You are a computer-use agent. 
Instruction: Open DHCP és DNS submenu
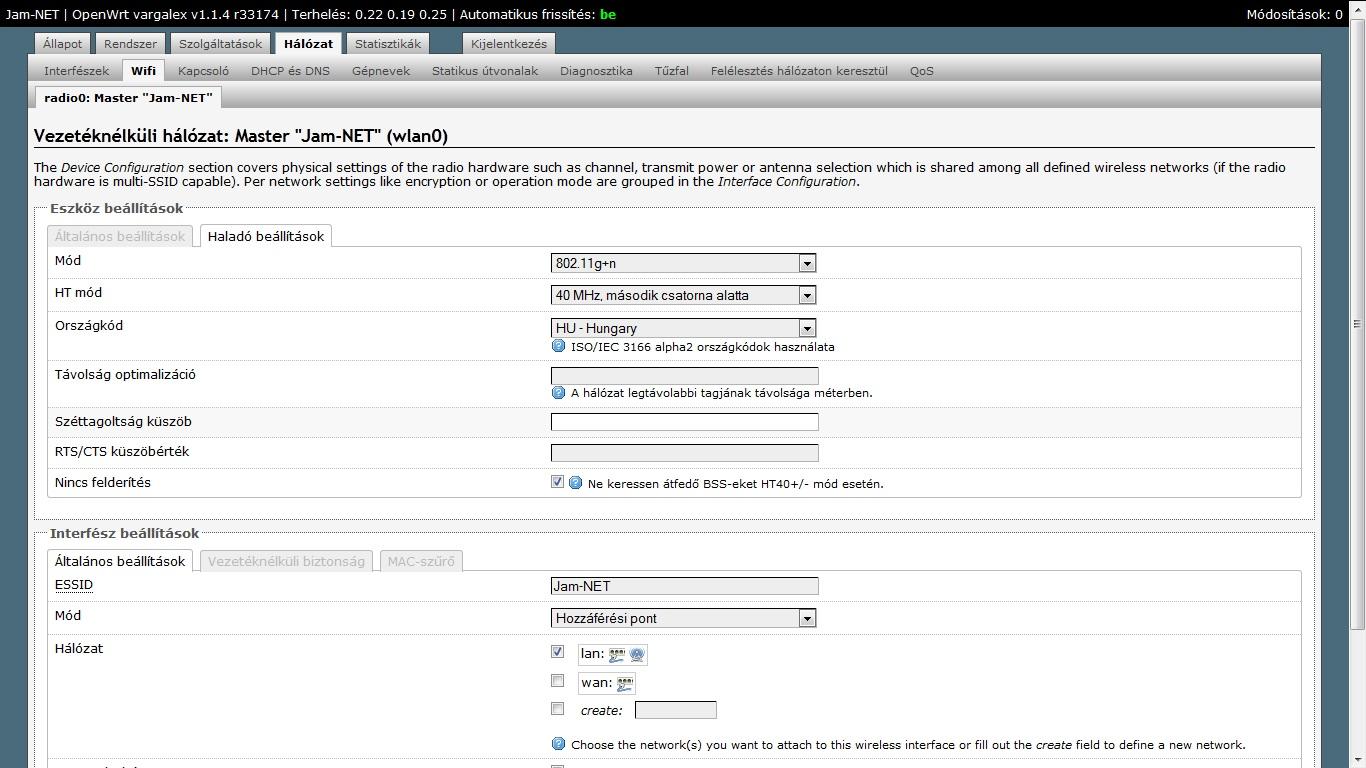coord(290,71)
